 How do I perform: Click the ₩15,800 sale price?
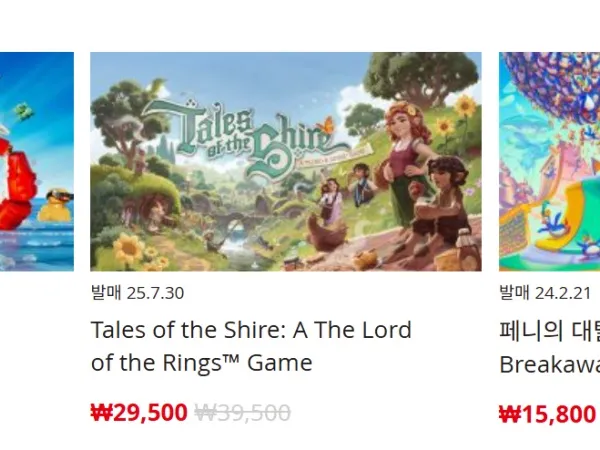click(548, 414)
